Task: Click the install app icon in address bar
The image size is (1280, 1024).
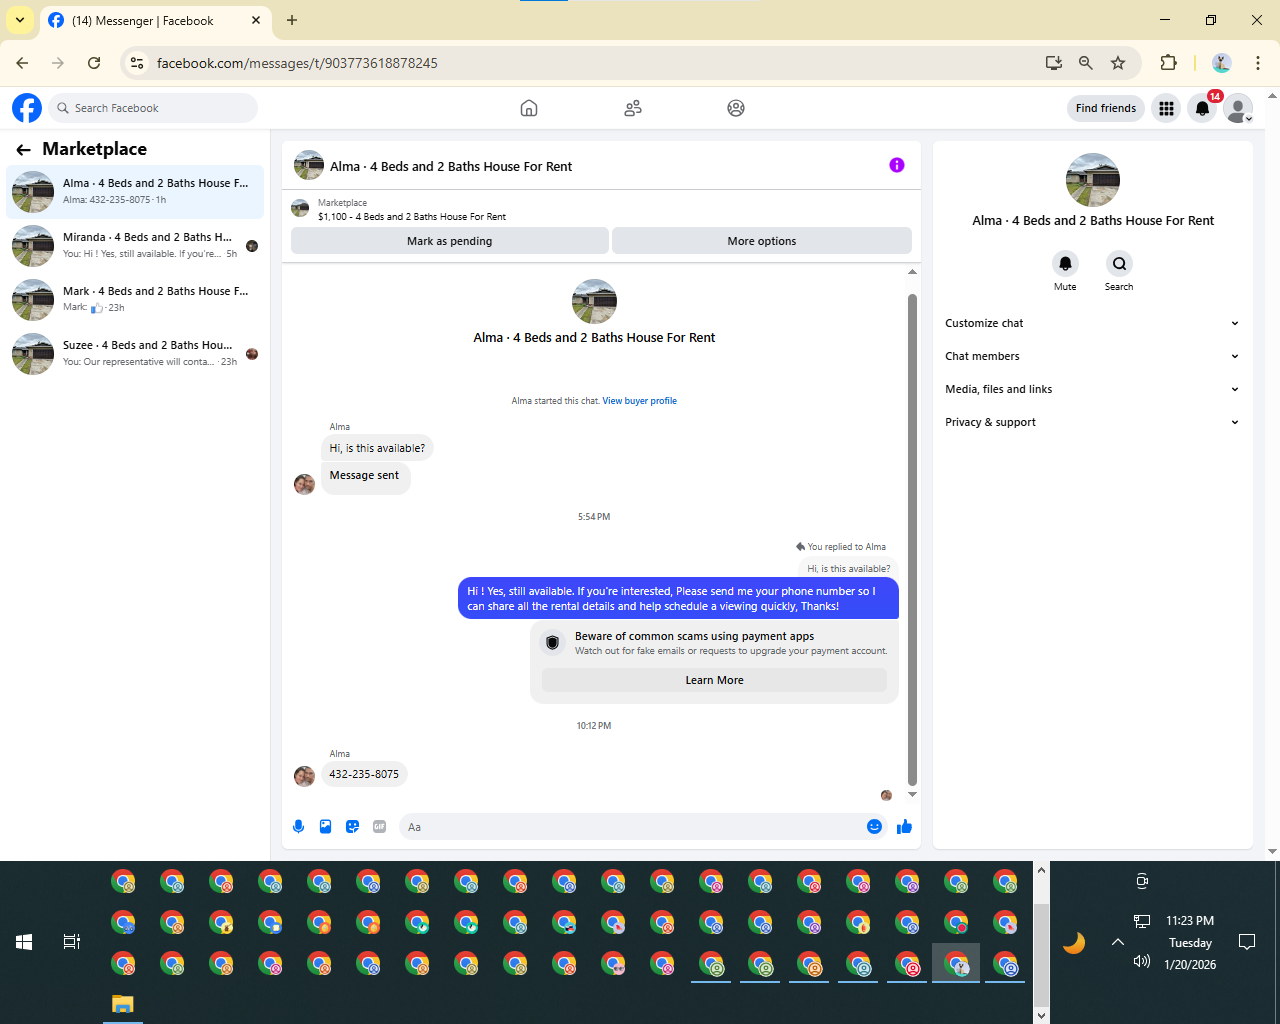Action: click(1054, 63)
